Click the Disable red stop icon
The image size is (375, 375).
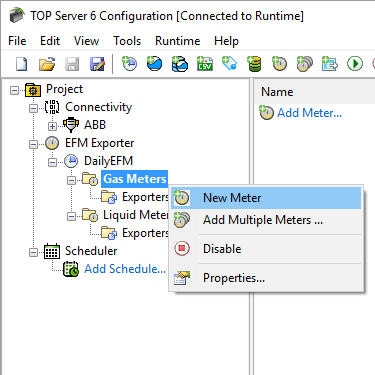[182, 248]
